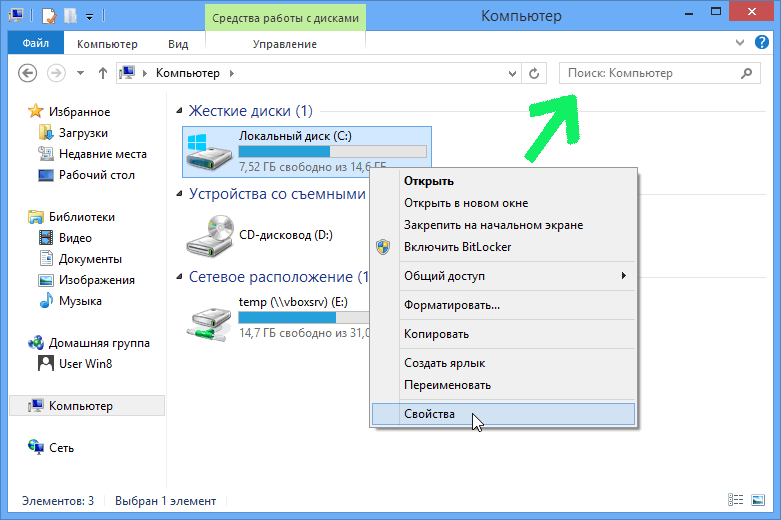Open the Файл menu tab
Viewport: 781px width, 520px height.
click(35, 43)
